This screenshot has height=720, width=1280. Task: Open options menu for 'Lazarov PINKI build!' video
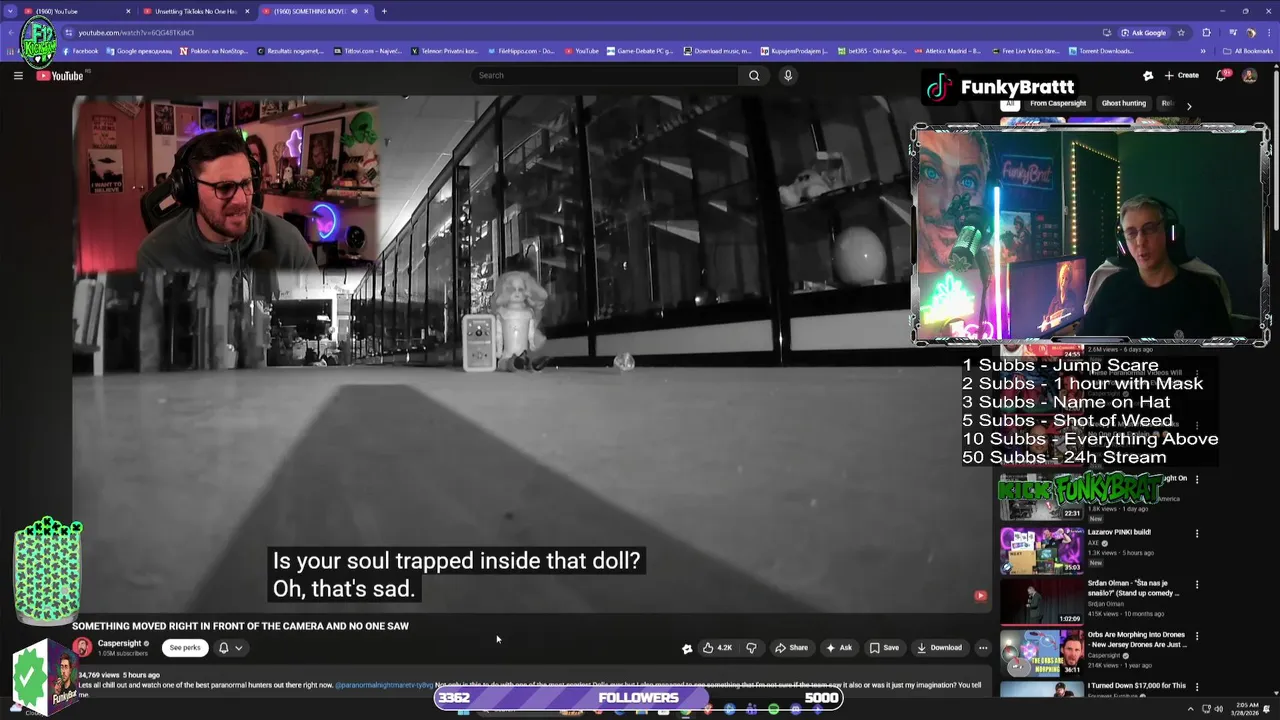[x=1197, y=534]
